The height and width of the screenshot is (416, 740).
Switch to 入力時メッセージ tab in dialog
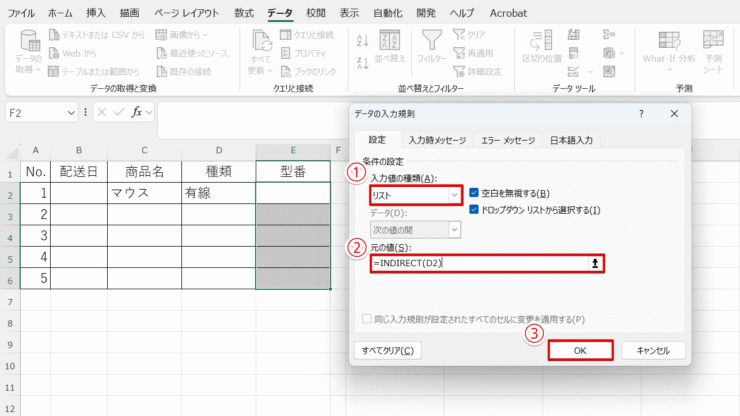tap(437, 140)
